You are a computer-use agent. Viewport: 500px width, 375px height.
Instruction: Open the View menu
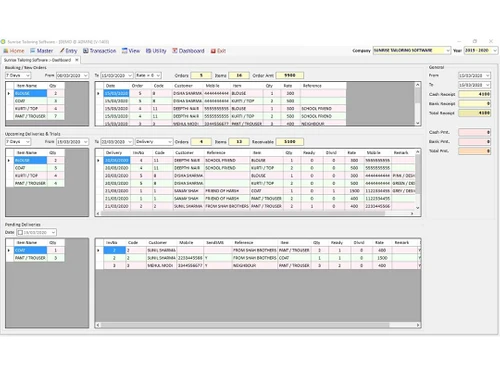(131, 51)
